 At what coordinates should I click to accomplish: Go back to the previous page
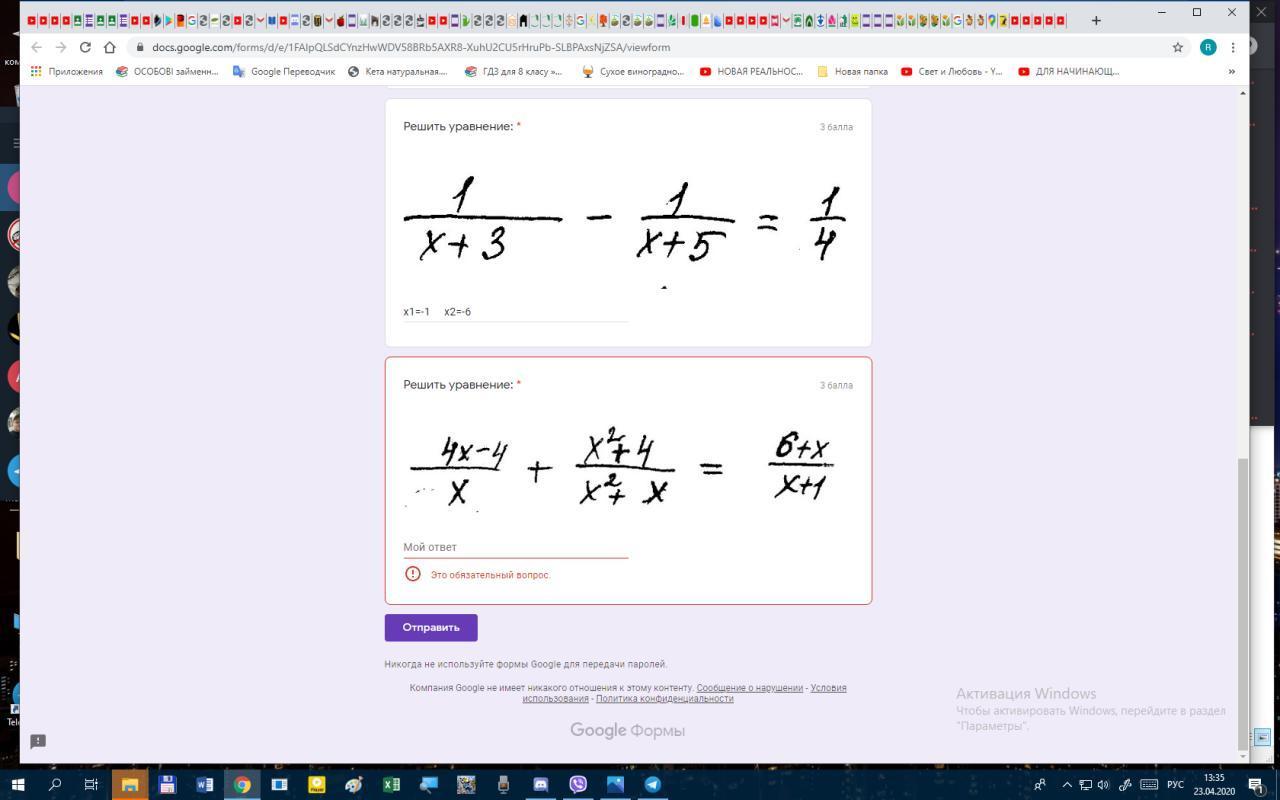37,47
